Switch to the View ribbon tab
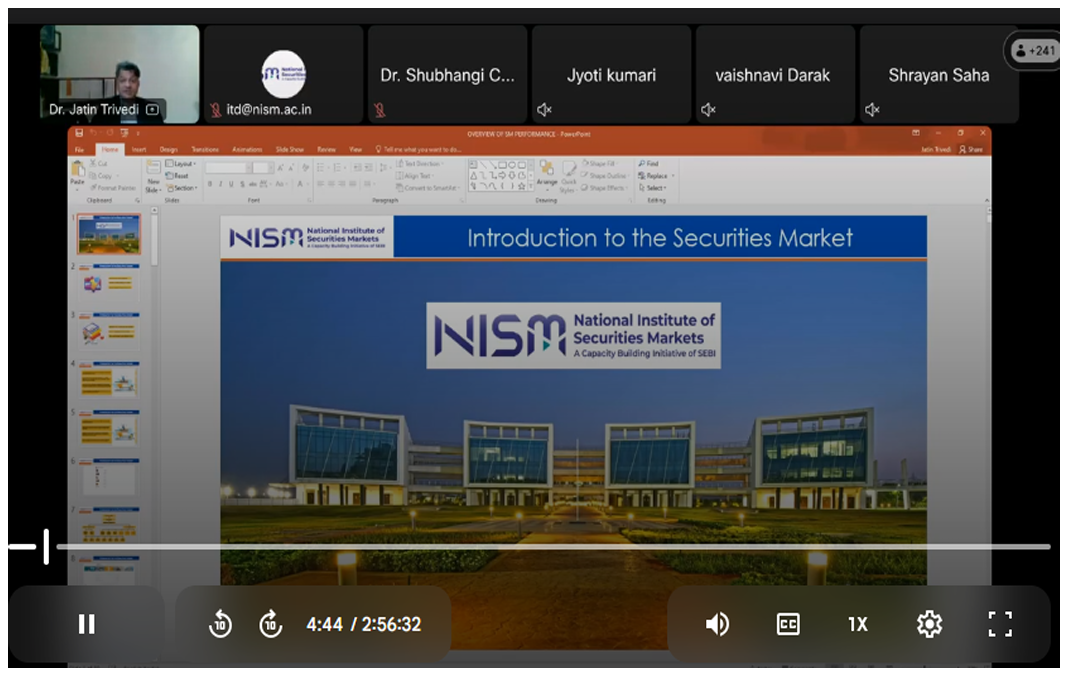The image size is (1066, 678). pyautogui.click(x=356, y=150)
